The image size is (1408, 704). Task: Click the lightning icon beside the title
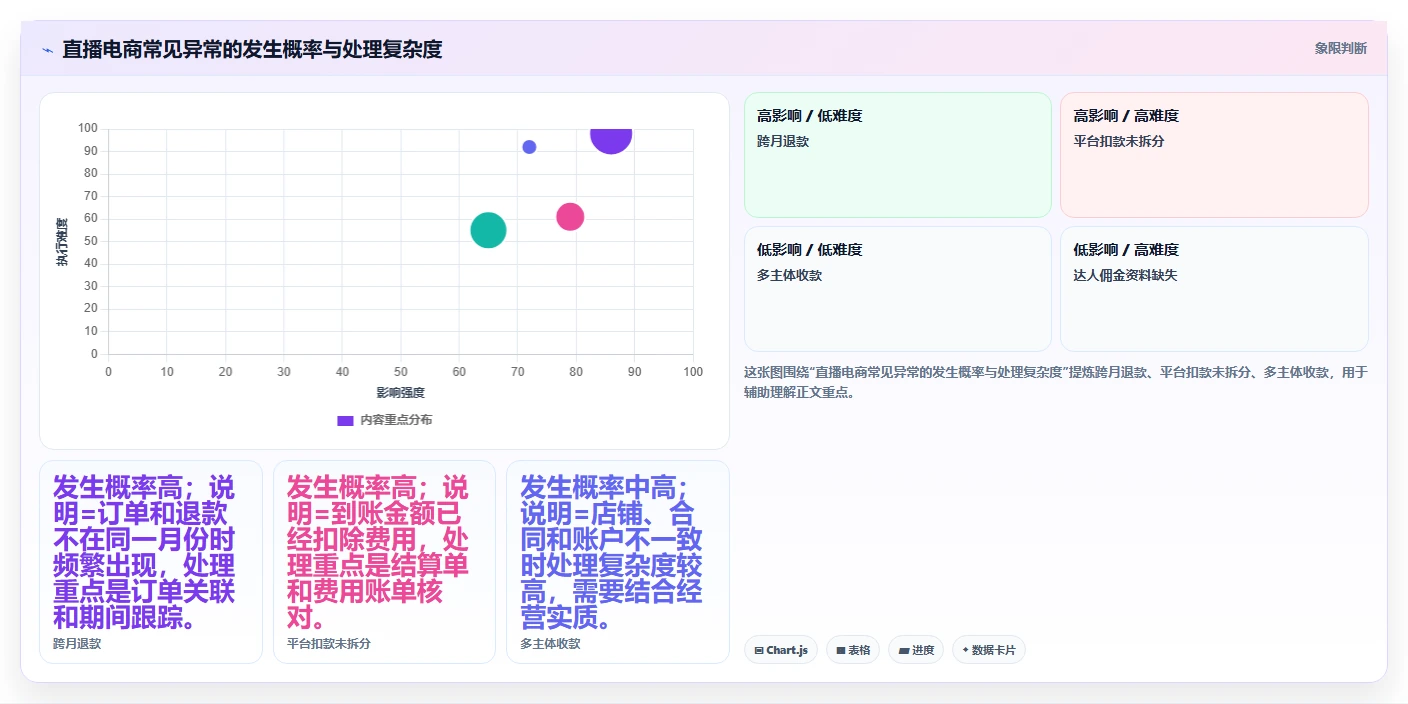(47, 49)
